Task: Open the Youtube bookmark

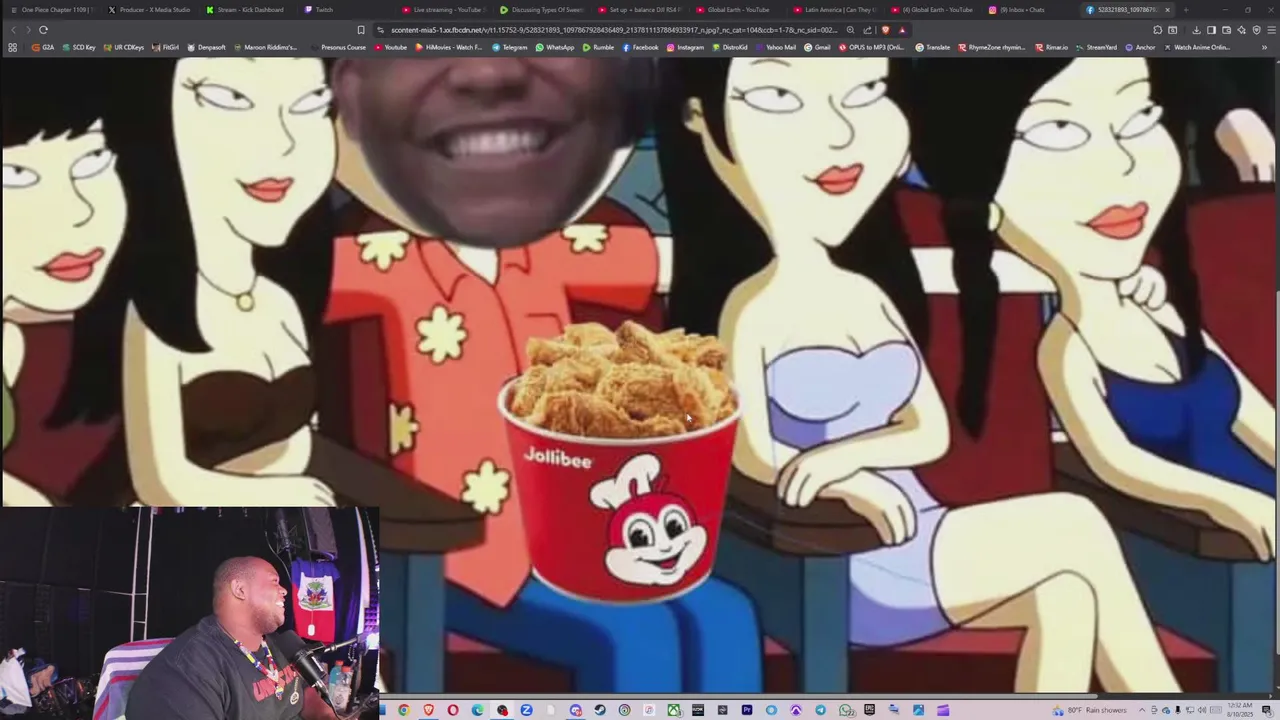Action: tap(390, 47)
